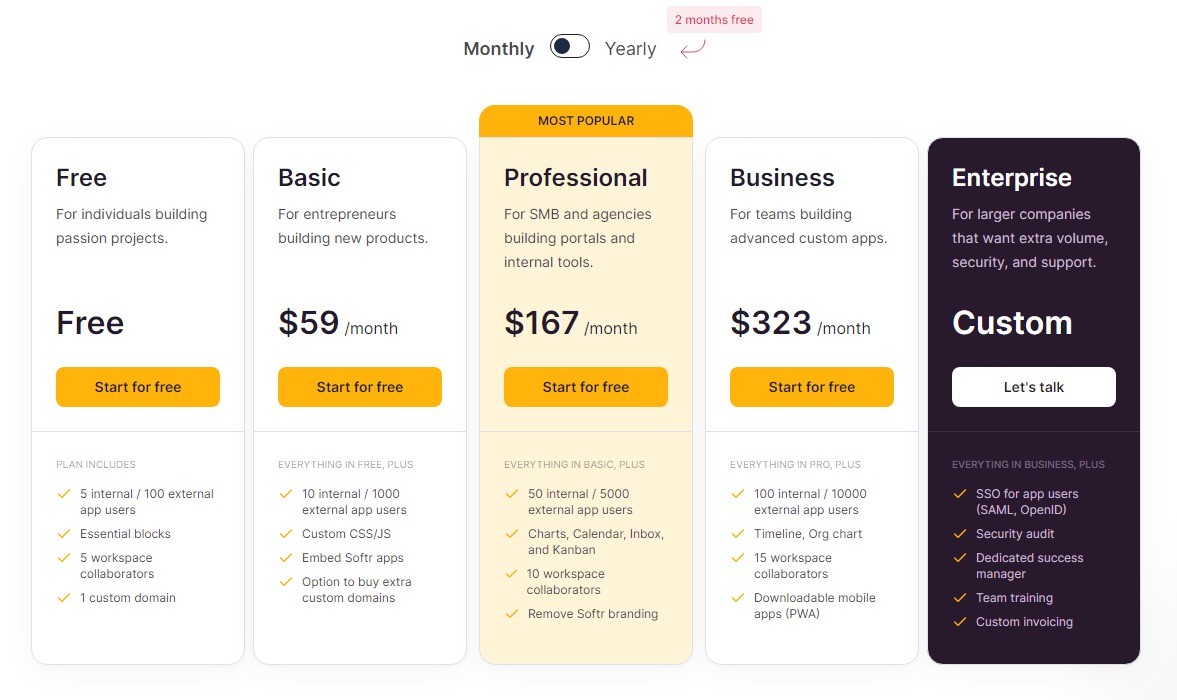Viewport: 1177px width, 700px height.
Task: Click the checkmark beside 'SSO for app users (SAML, OpenID)'
Action: (959, 494)
